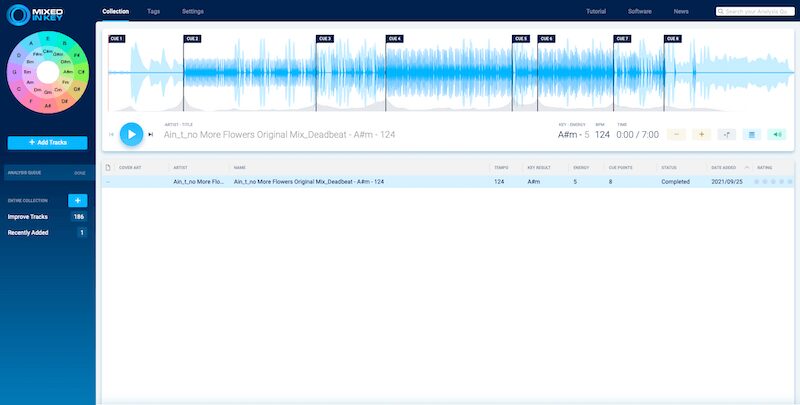
Task: Sort by Cue Points column header
Action: click(620, 168)
